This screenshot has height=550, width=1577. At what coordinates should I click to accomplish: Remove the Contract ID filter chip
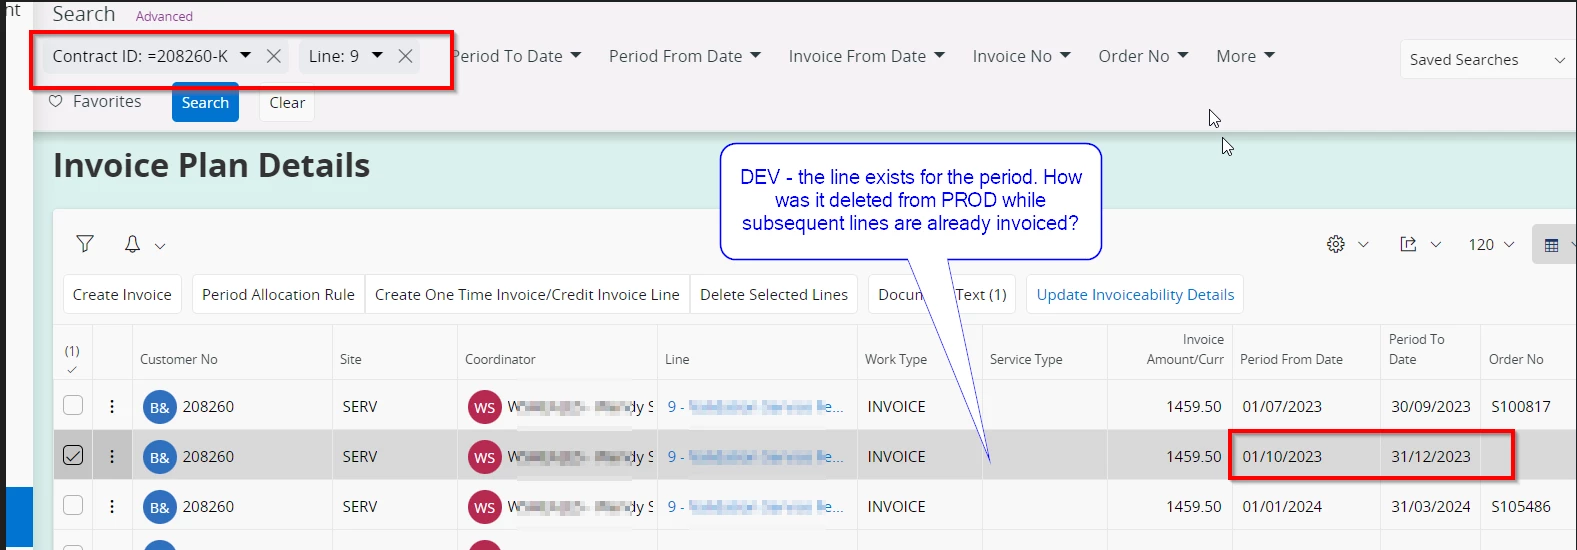pos(273,56)
